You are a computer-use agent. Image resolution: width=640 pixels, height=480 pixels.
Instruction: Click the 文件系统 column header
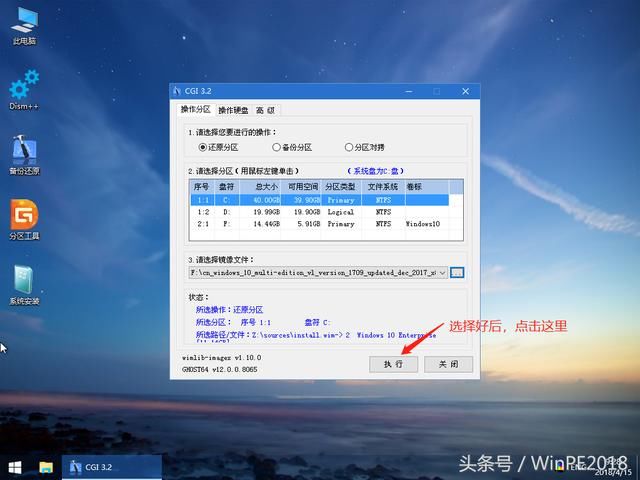point(383,187)
